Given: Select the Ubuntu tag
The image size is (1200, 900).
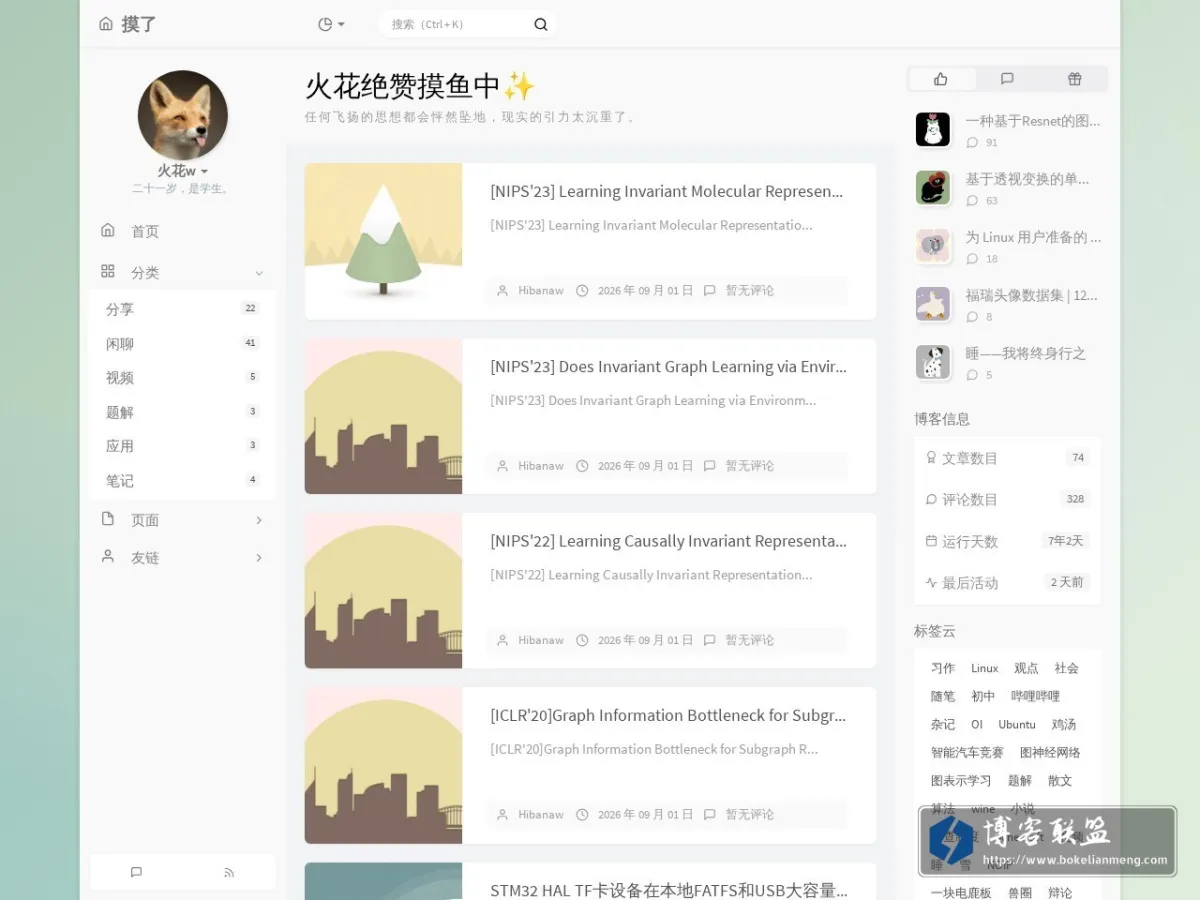Looking at the screenshot, I should coord(1017,724).
